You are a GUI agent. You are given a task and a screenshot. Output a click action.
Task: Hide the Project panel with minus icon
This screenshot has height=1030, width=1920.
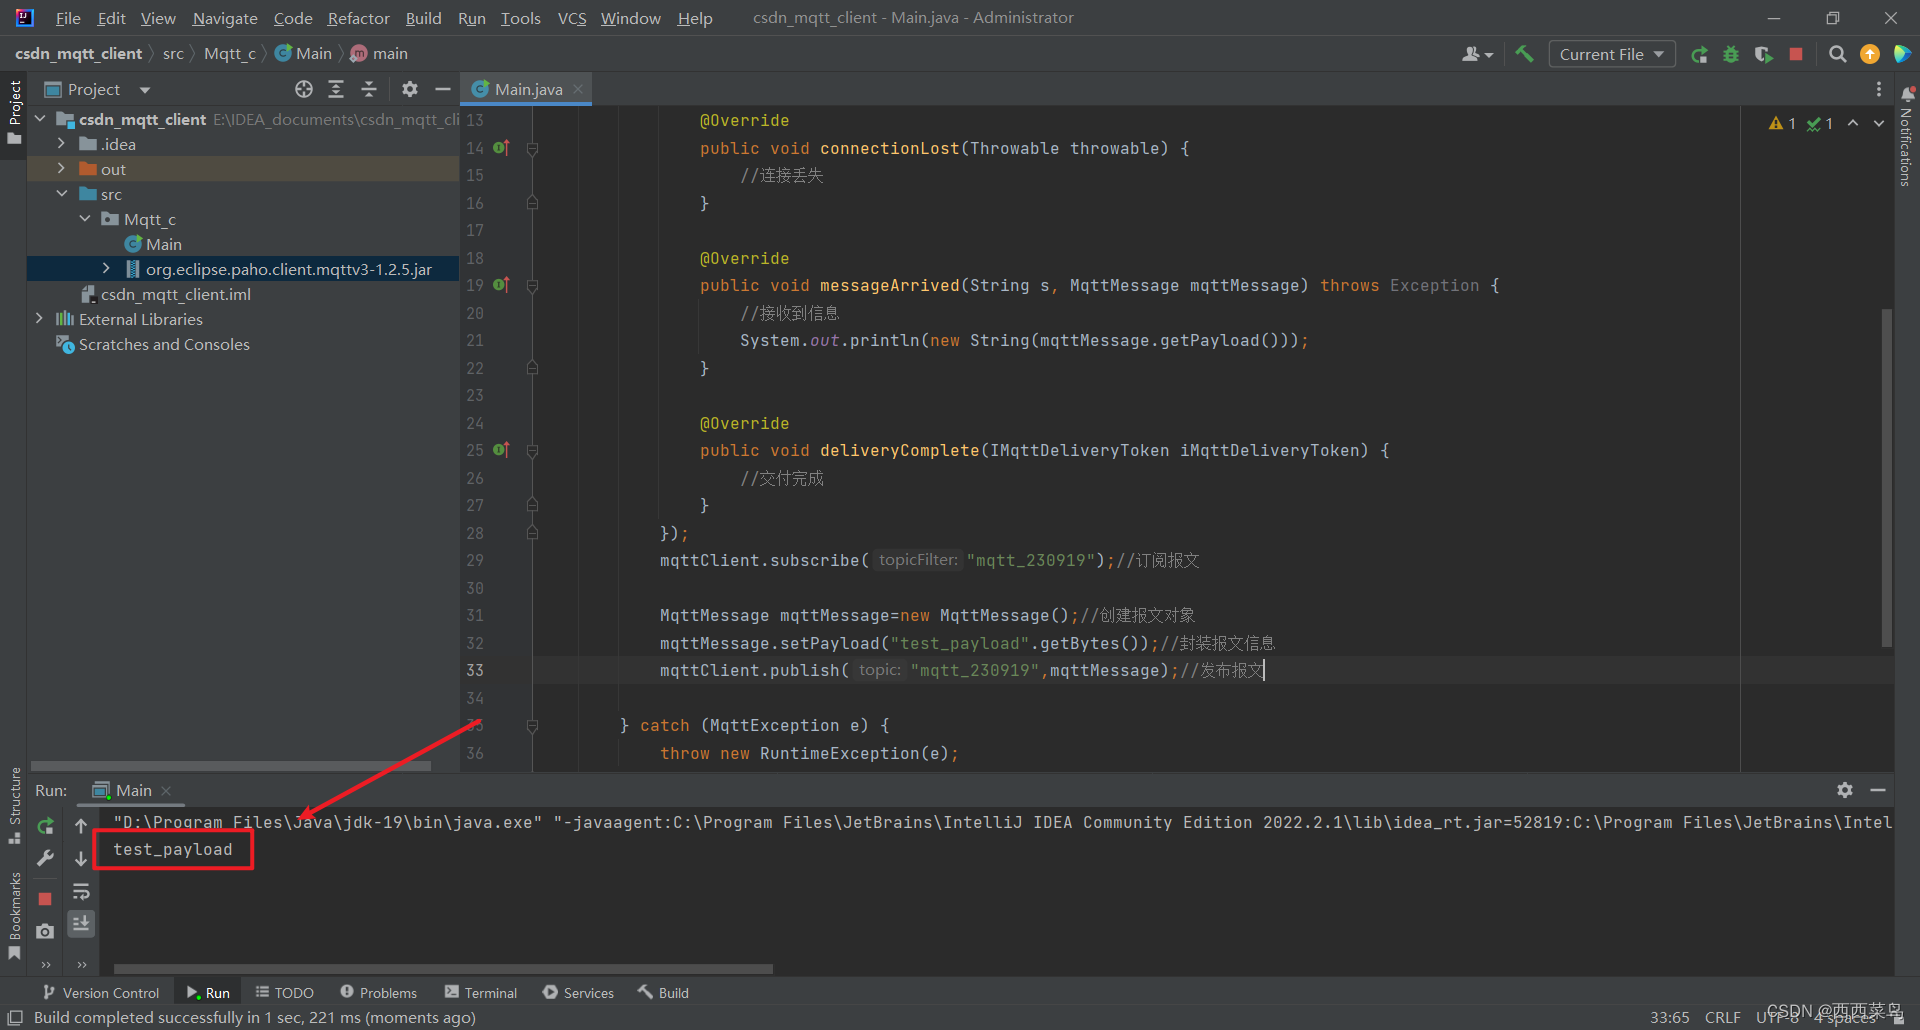pyautogui.click(x=443, y=89)
